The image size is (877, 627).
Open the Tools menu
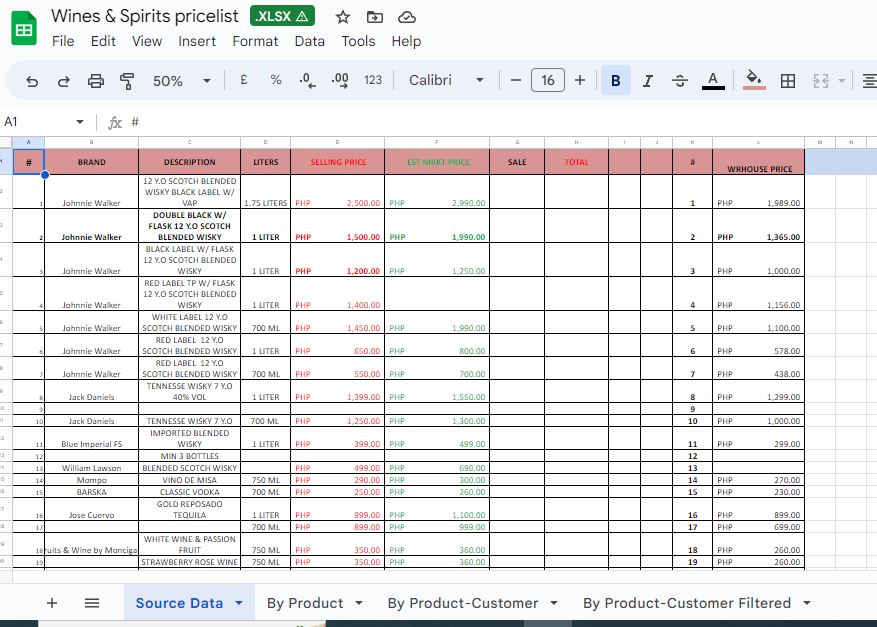coord(359,41)
